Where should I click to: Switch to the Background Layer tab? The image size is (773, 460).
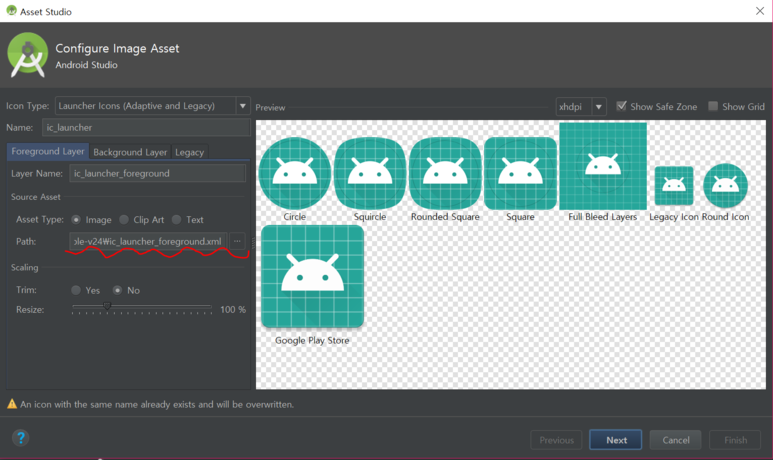(x=130, y=152)
